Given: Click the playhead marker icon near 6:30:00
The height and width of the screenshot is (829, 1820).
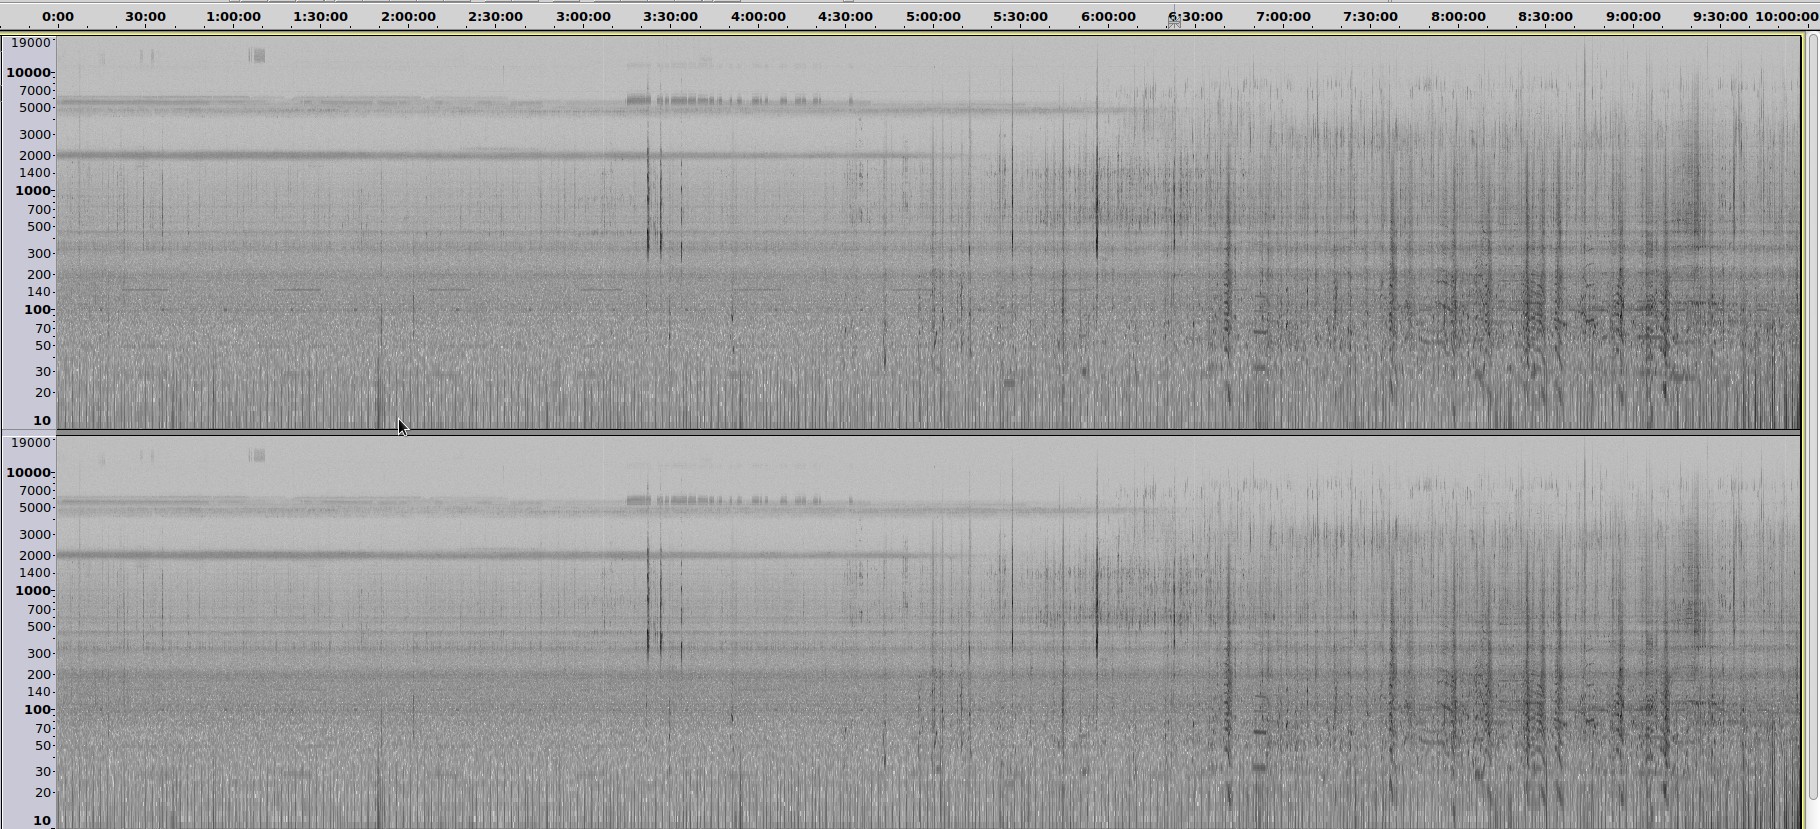Looking at the screenshot, I should tap(1174, 20).
